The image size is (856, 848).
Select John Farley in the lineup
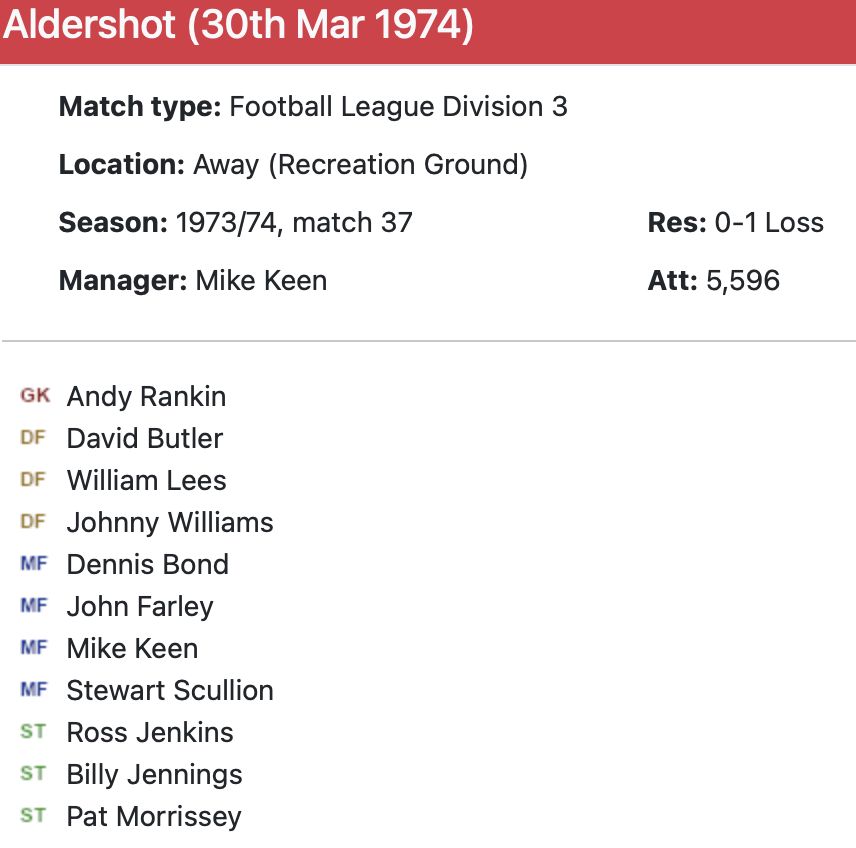click(x=140, y=607)
